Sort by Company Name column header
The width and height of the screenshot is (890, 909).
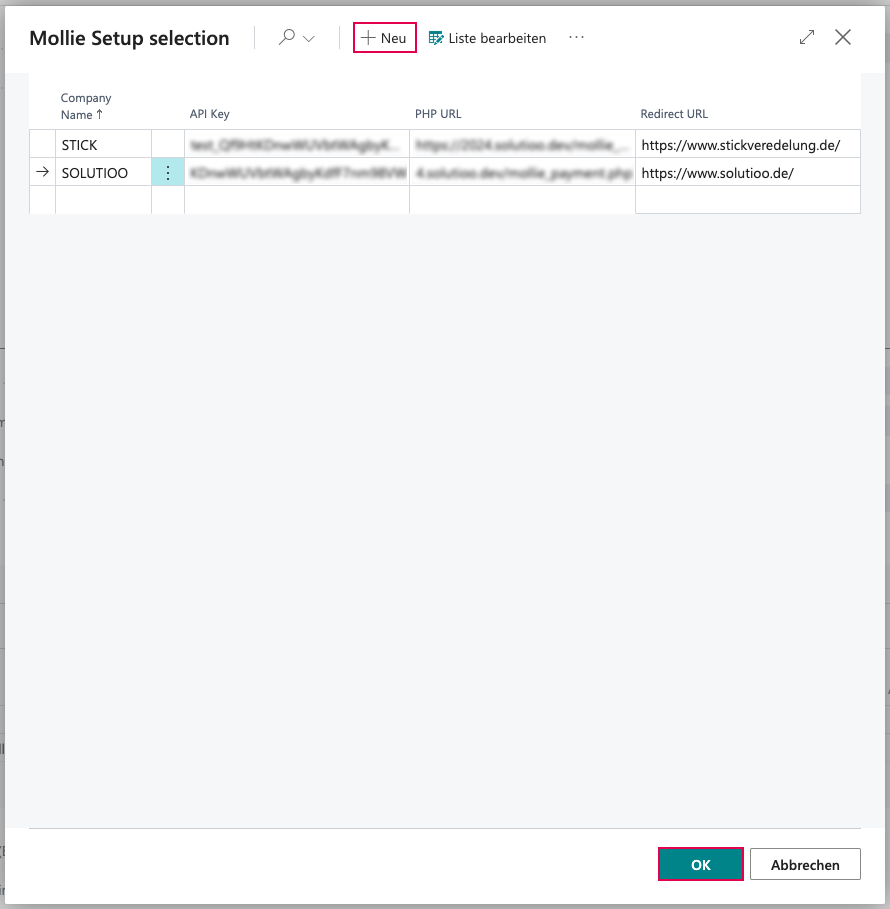click(86, 106)
